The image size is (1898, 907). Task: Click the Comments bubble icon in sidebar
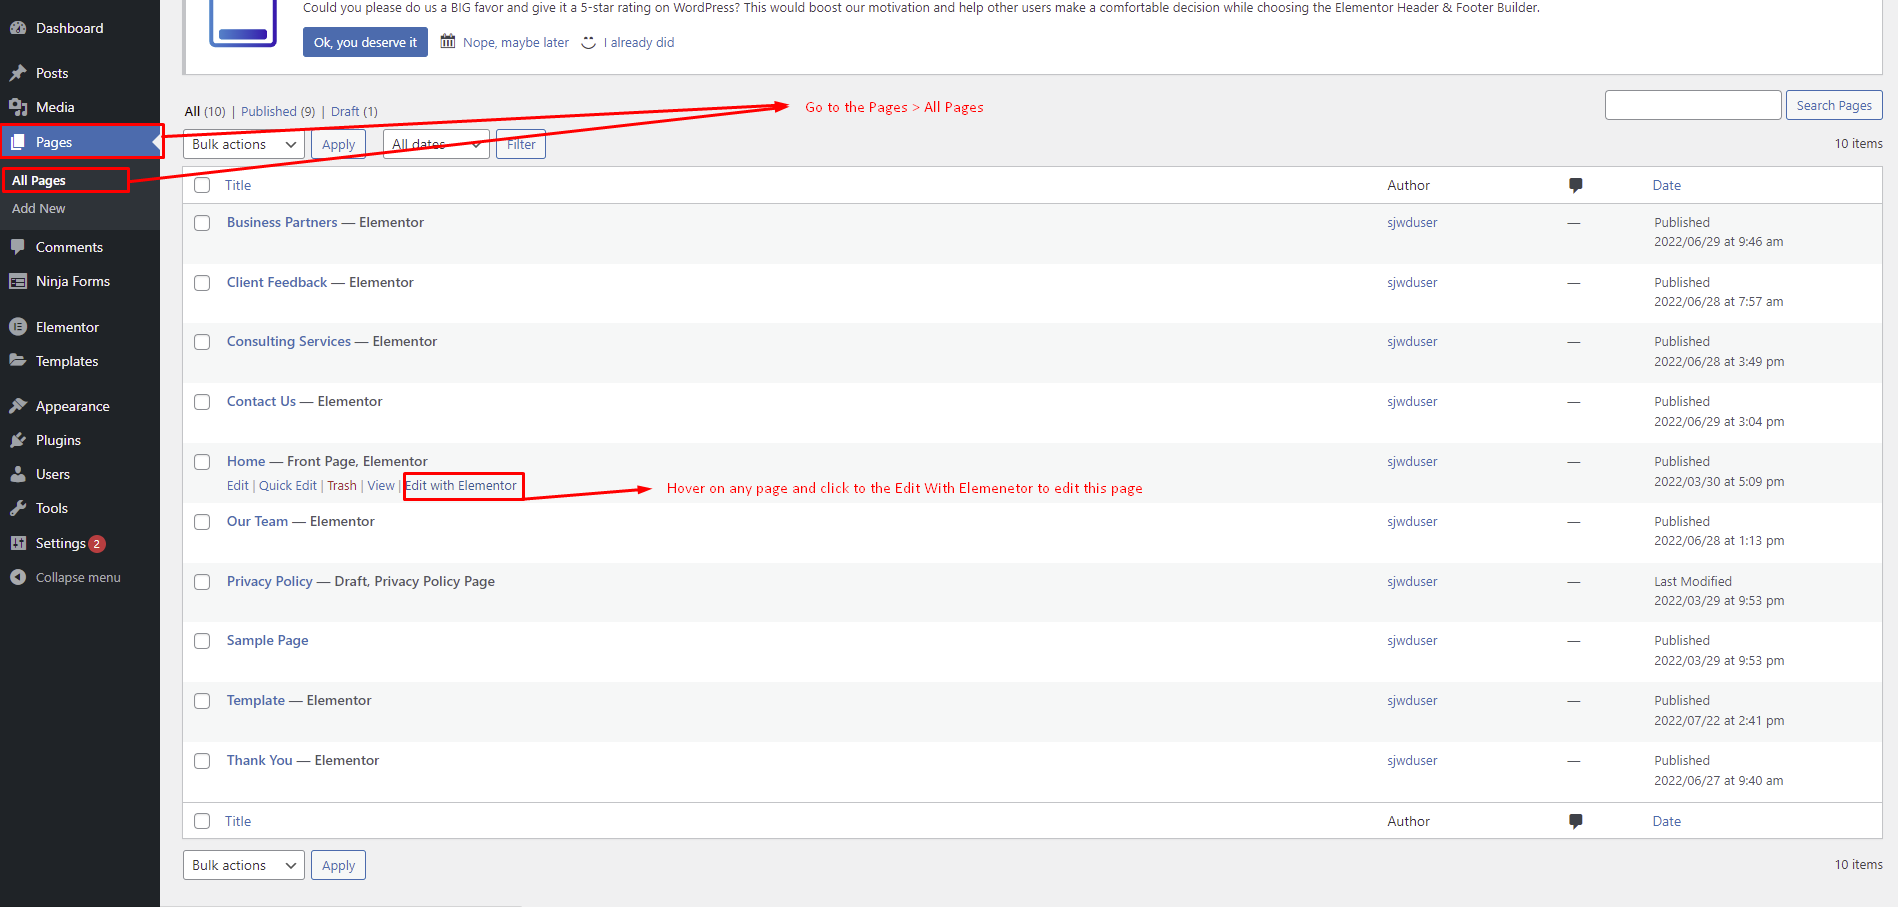click(18, 247)
